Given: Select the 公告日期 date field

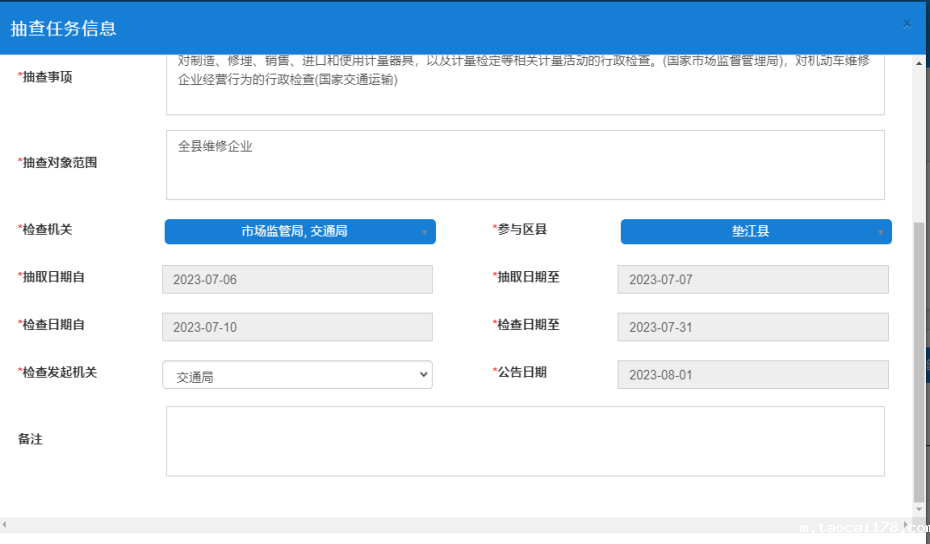Looking at the screenshot, I should [752, 375].
